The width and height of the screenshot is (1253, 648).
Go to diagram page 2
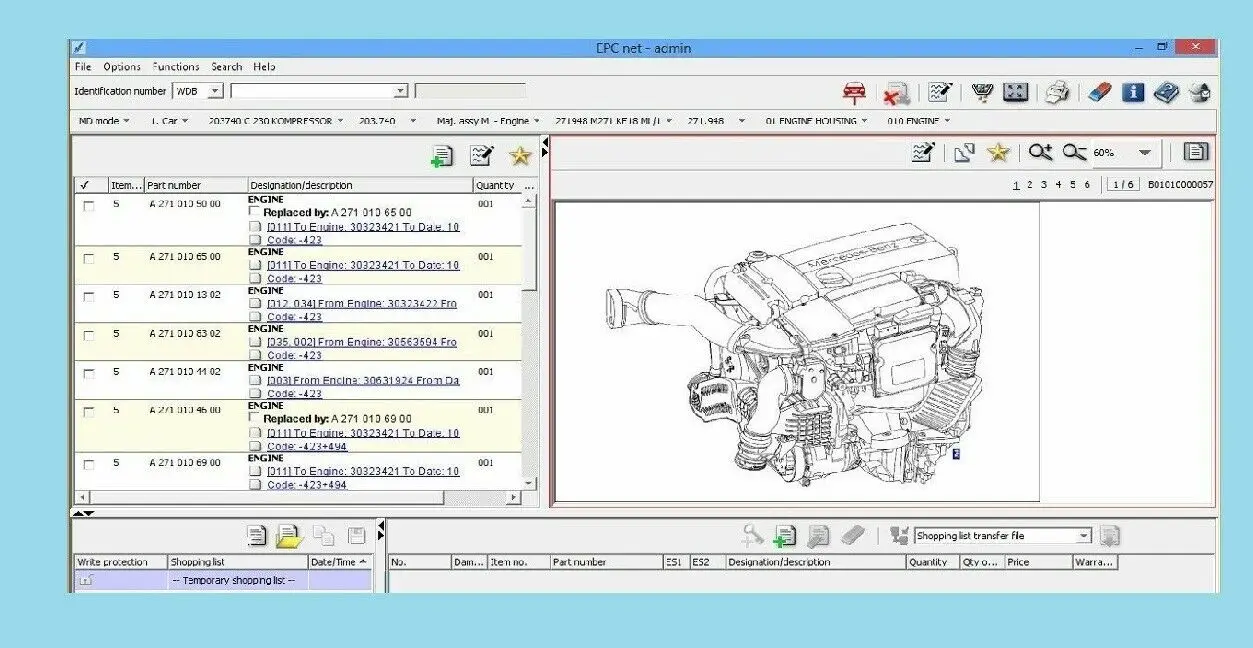1030,185
